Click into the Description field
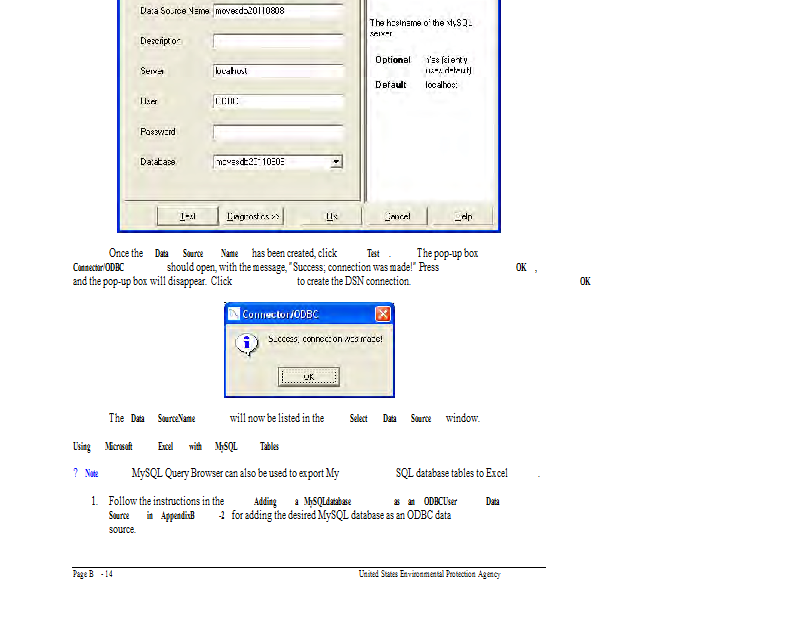The height and width of the screenshot is (618, 800). (x=278, y=41)
